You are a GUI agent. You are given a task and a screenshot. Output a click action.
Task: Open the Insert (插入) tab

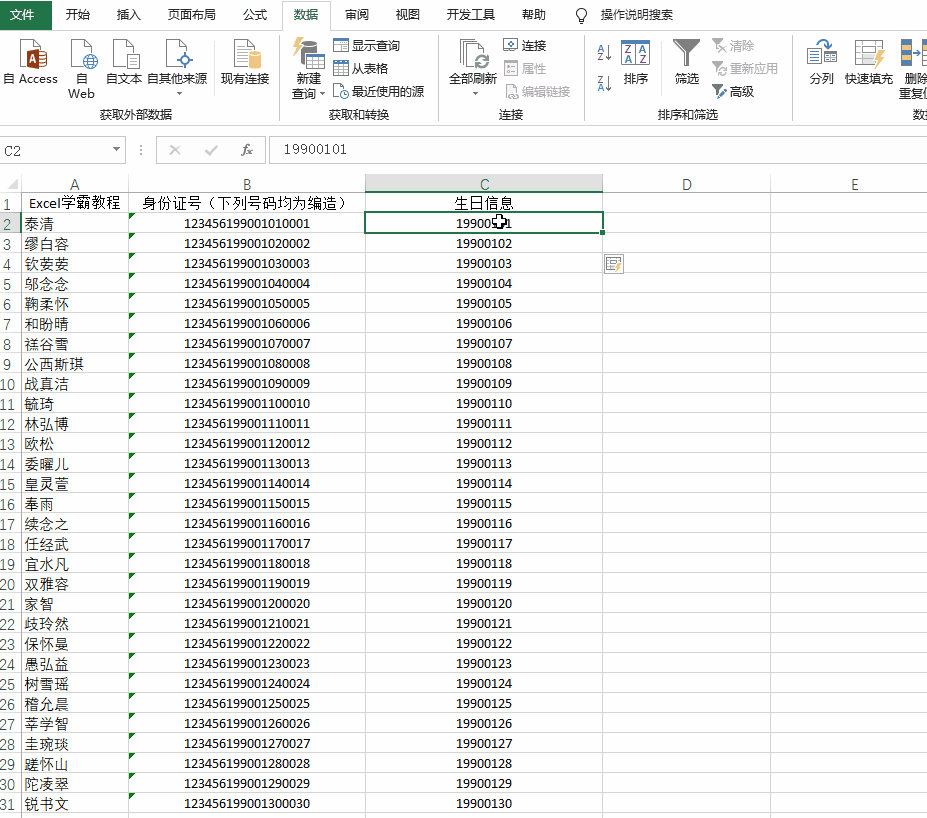point(128,15)
